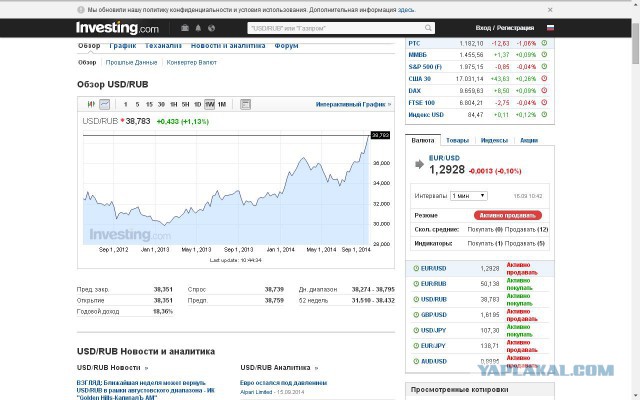Viewport: 640px width, 400px height.
Task: Set chart timeframe to 5 minutes
Action: 137,104
